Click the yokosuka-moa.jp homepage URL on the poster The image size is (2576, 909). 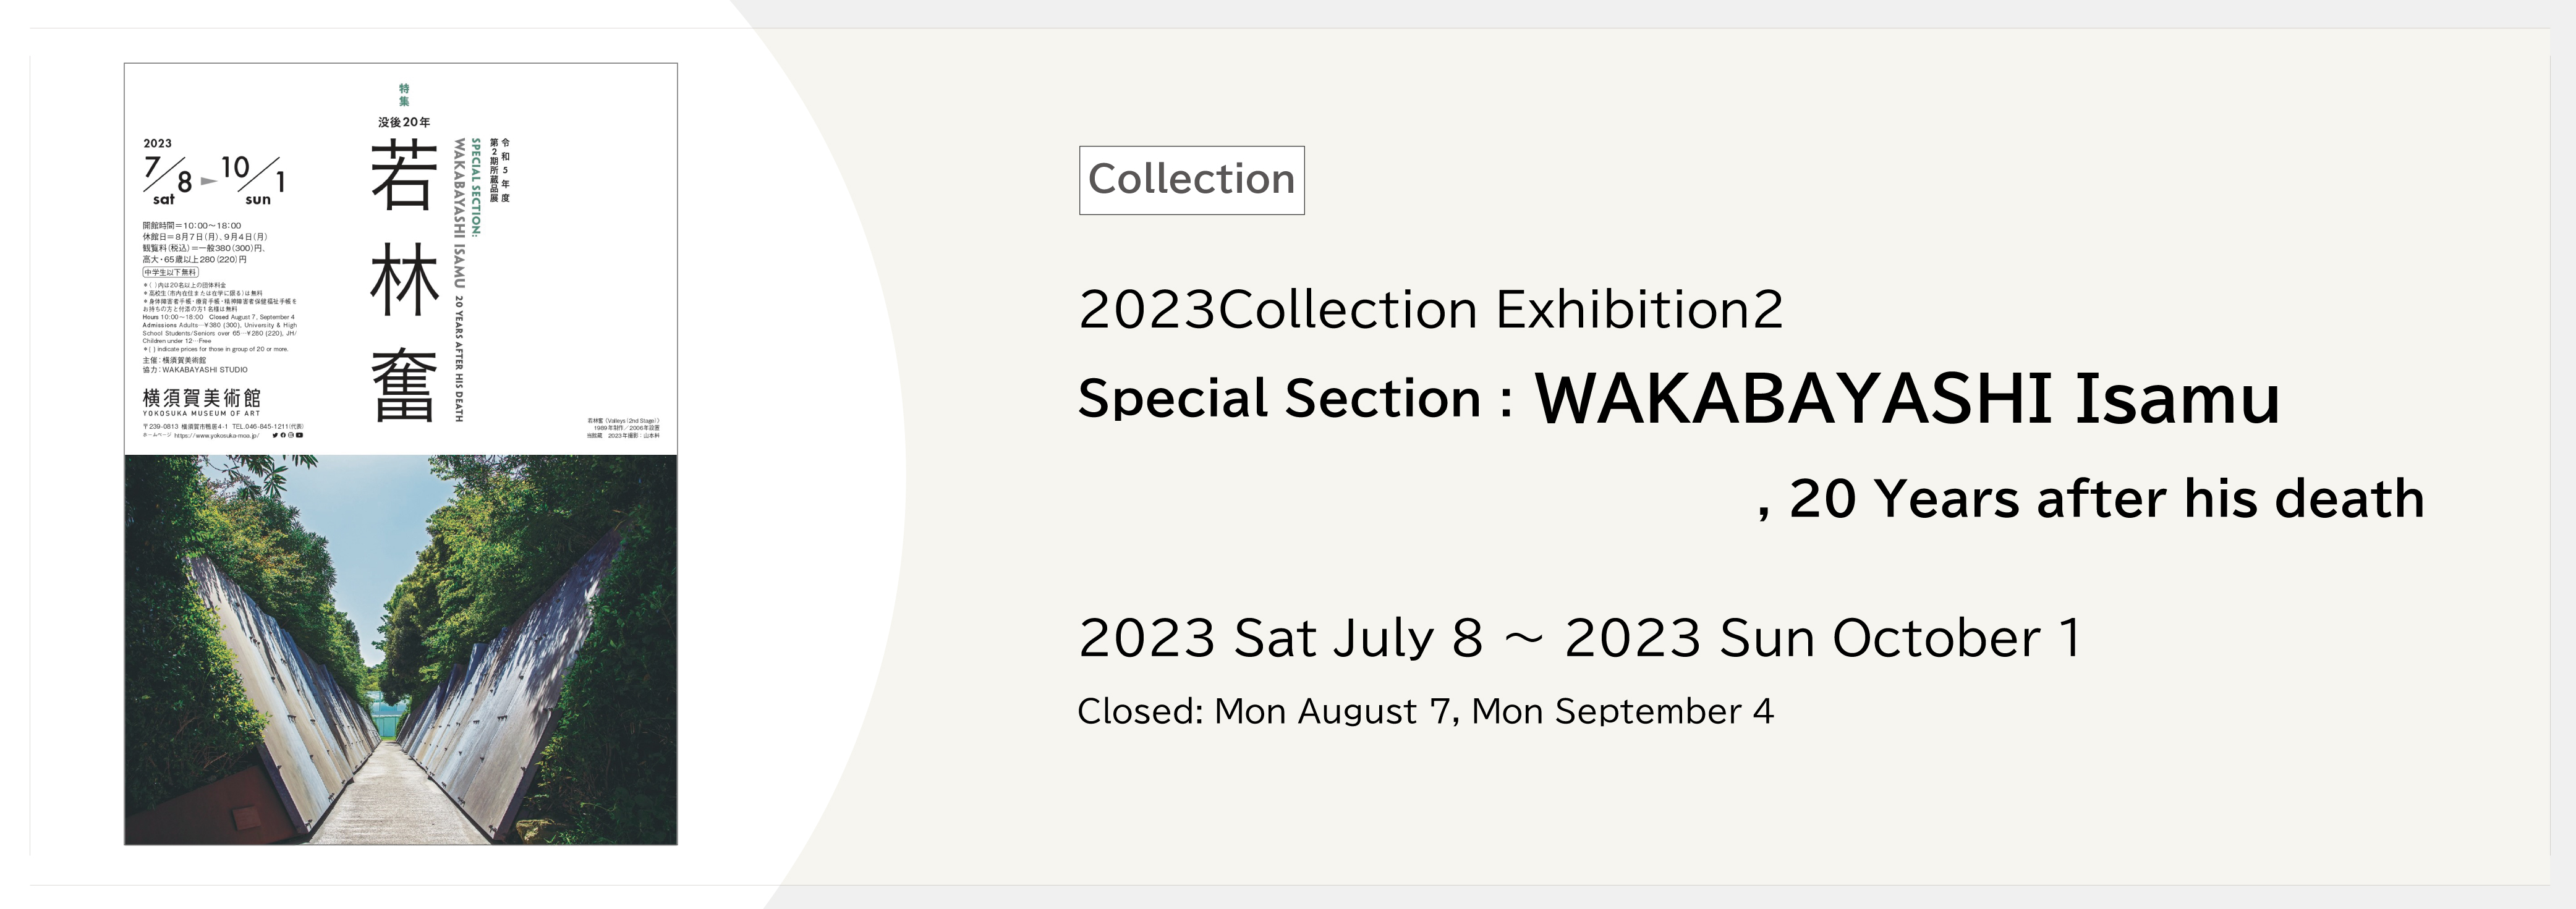217,436
